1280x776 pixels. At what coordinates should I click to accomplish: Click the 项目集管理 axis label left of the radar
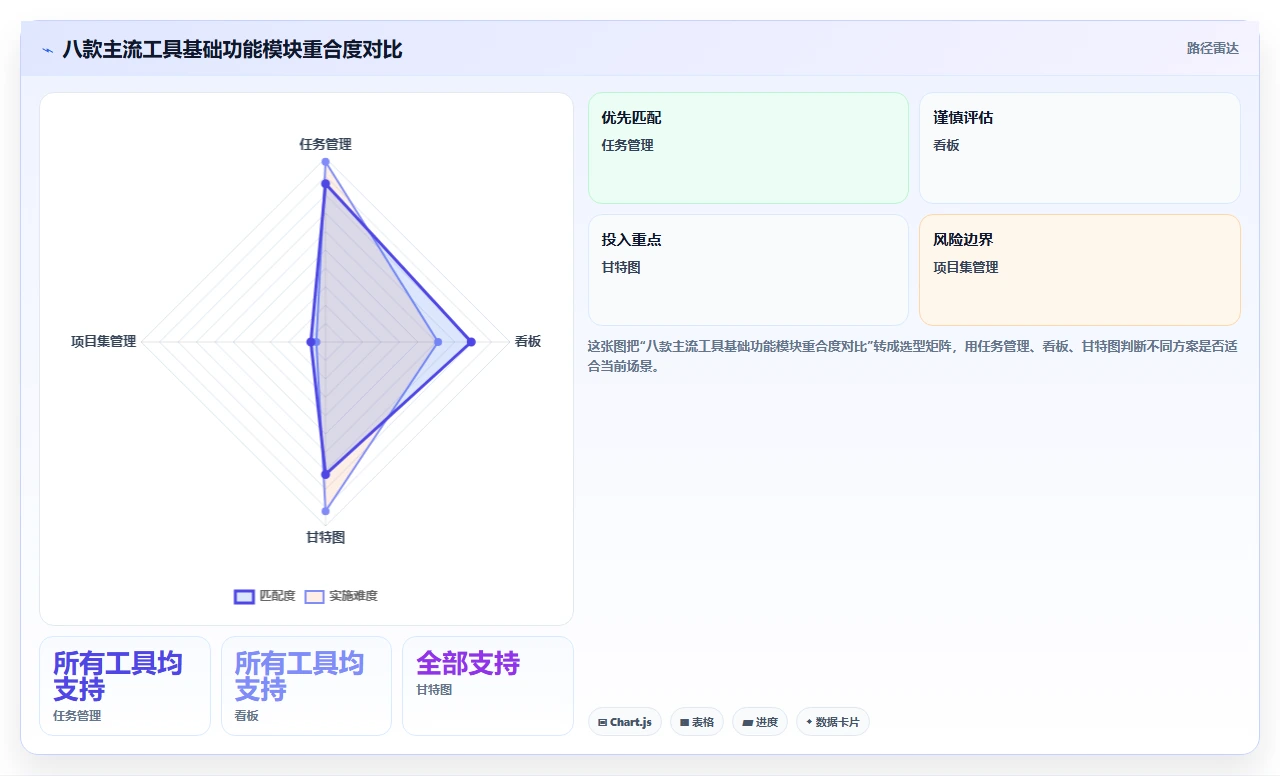(x=103, y=341)
